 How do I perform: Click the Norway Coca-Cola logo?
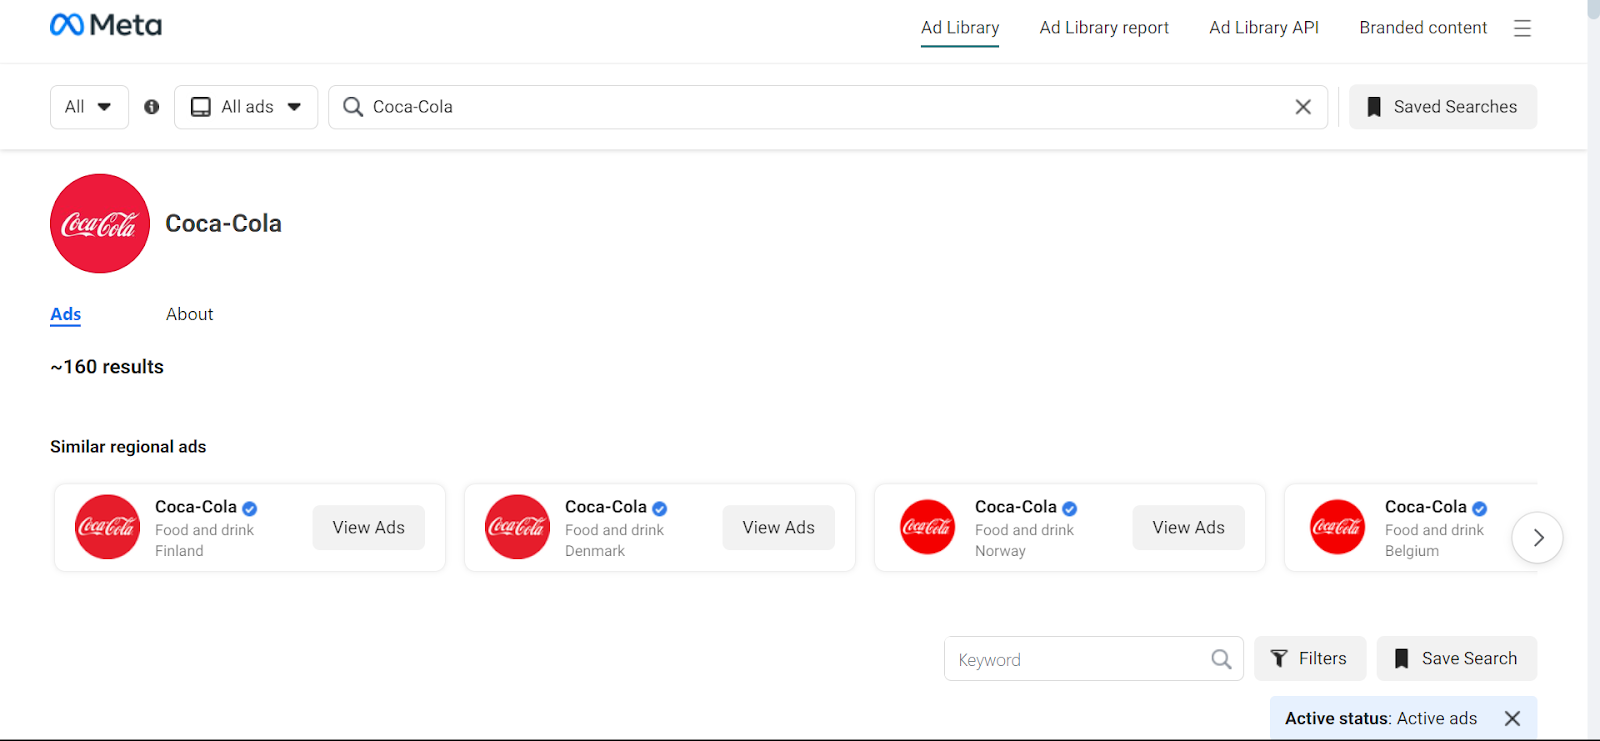click(x=927, y=527)
